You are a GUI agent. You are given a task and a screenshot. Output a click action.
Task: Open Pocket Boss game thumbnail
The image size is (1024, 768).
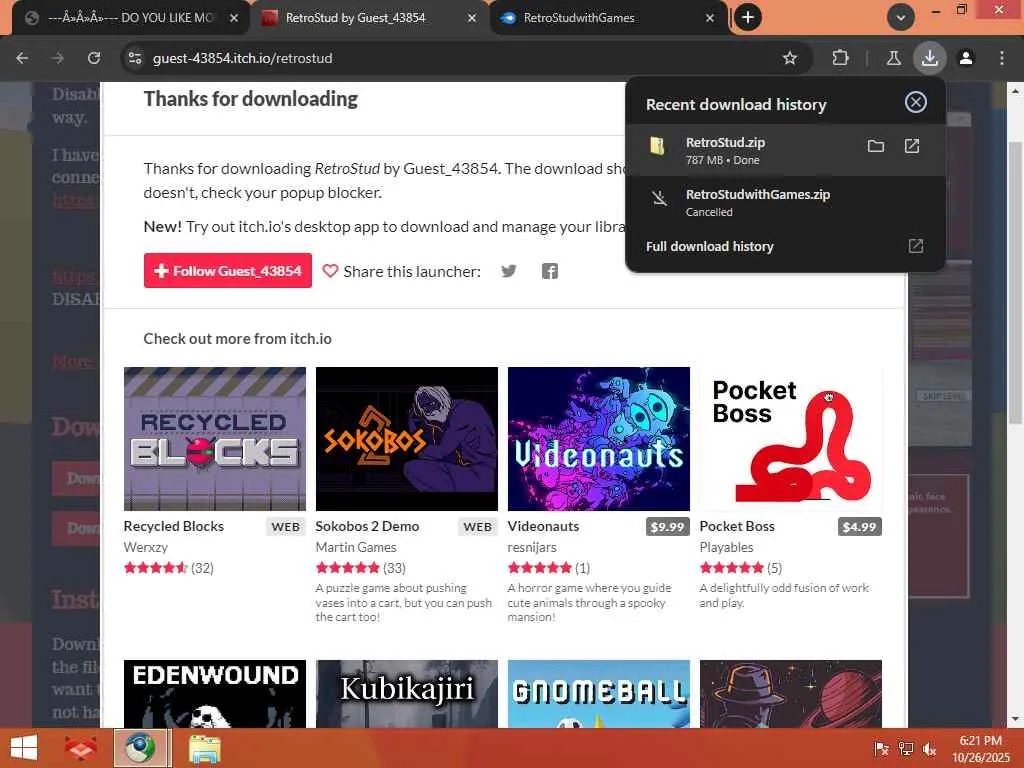(x=791, y=439)
